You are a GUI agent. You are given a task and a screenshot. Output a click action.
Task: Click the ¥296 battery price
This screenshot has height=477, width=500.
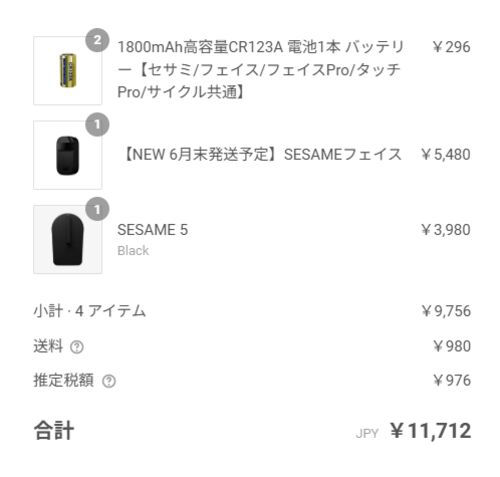click(x=451, y=47)
